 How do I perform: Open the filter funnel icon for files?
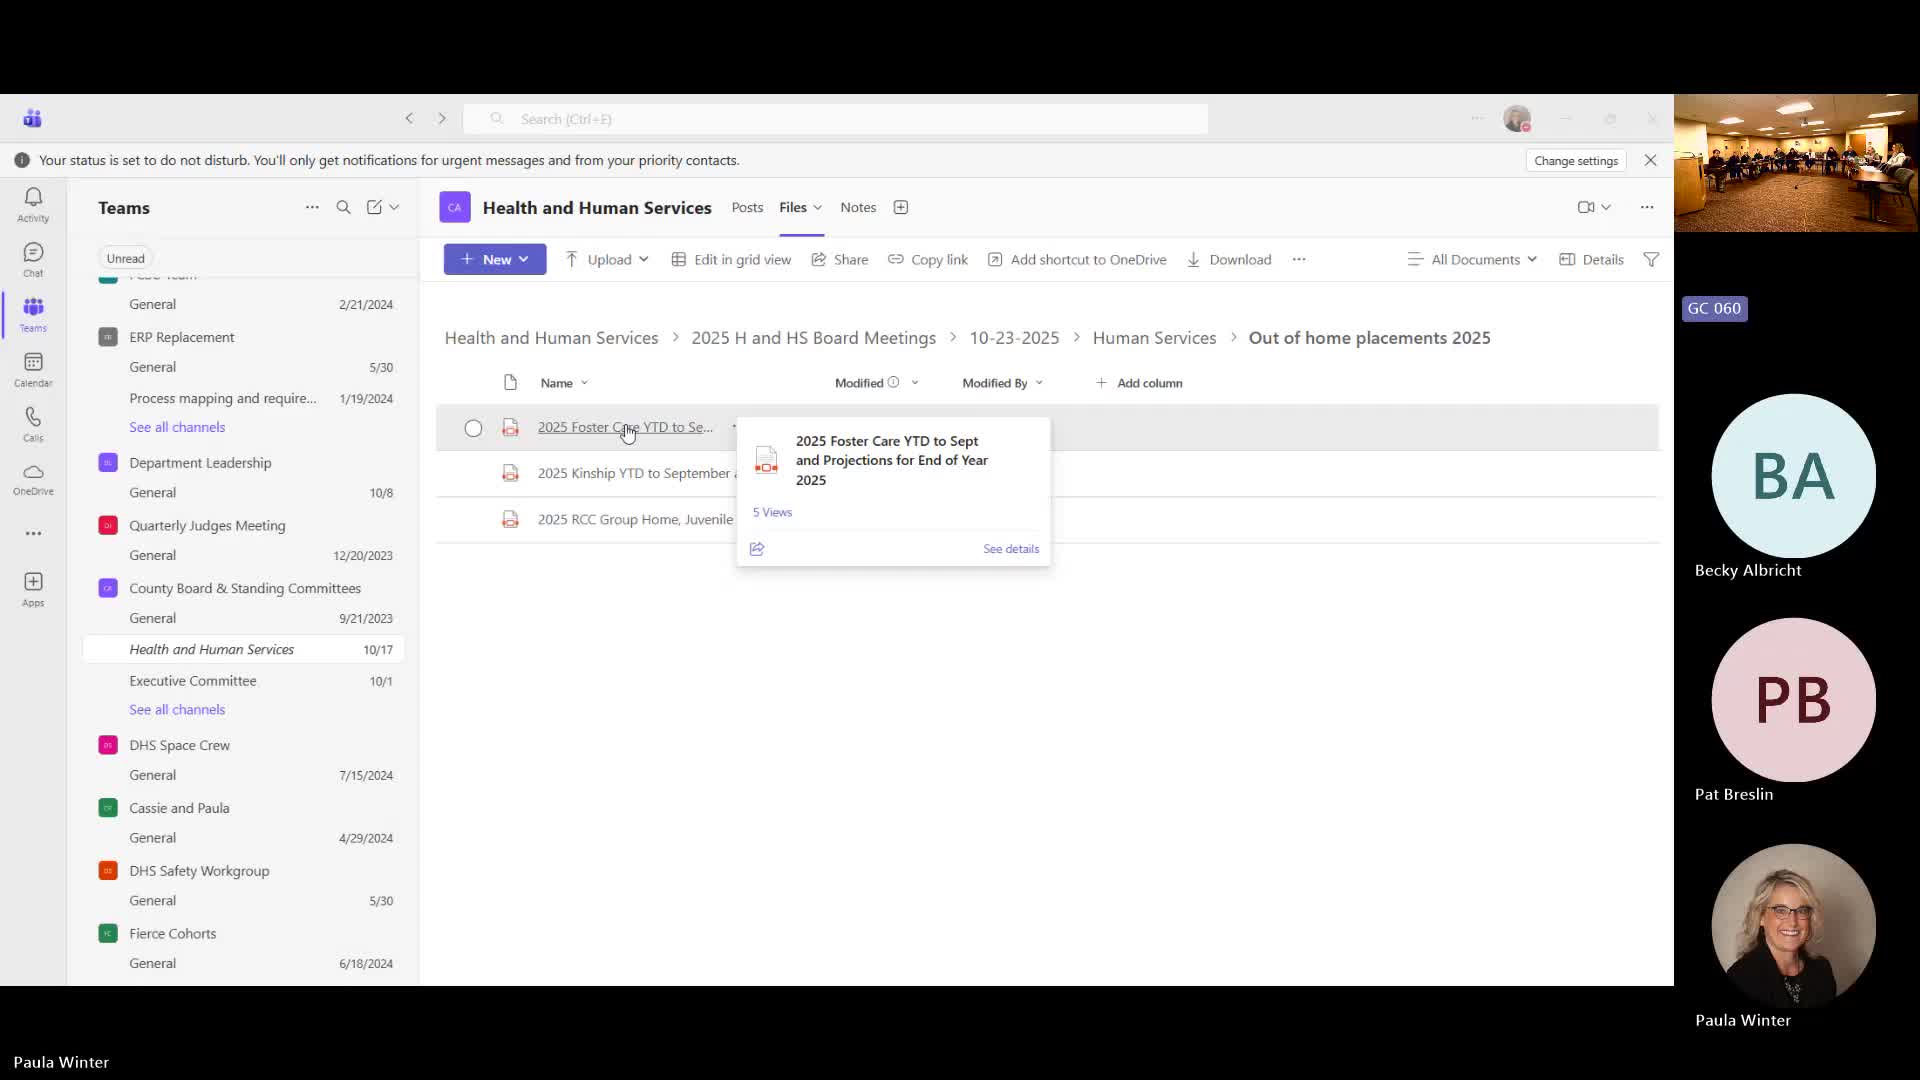[x=1651, y=259]
